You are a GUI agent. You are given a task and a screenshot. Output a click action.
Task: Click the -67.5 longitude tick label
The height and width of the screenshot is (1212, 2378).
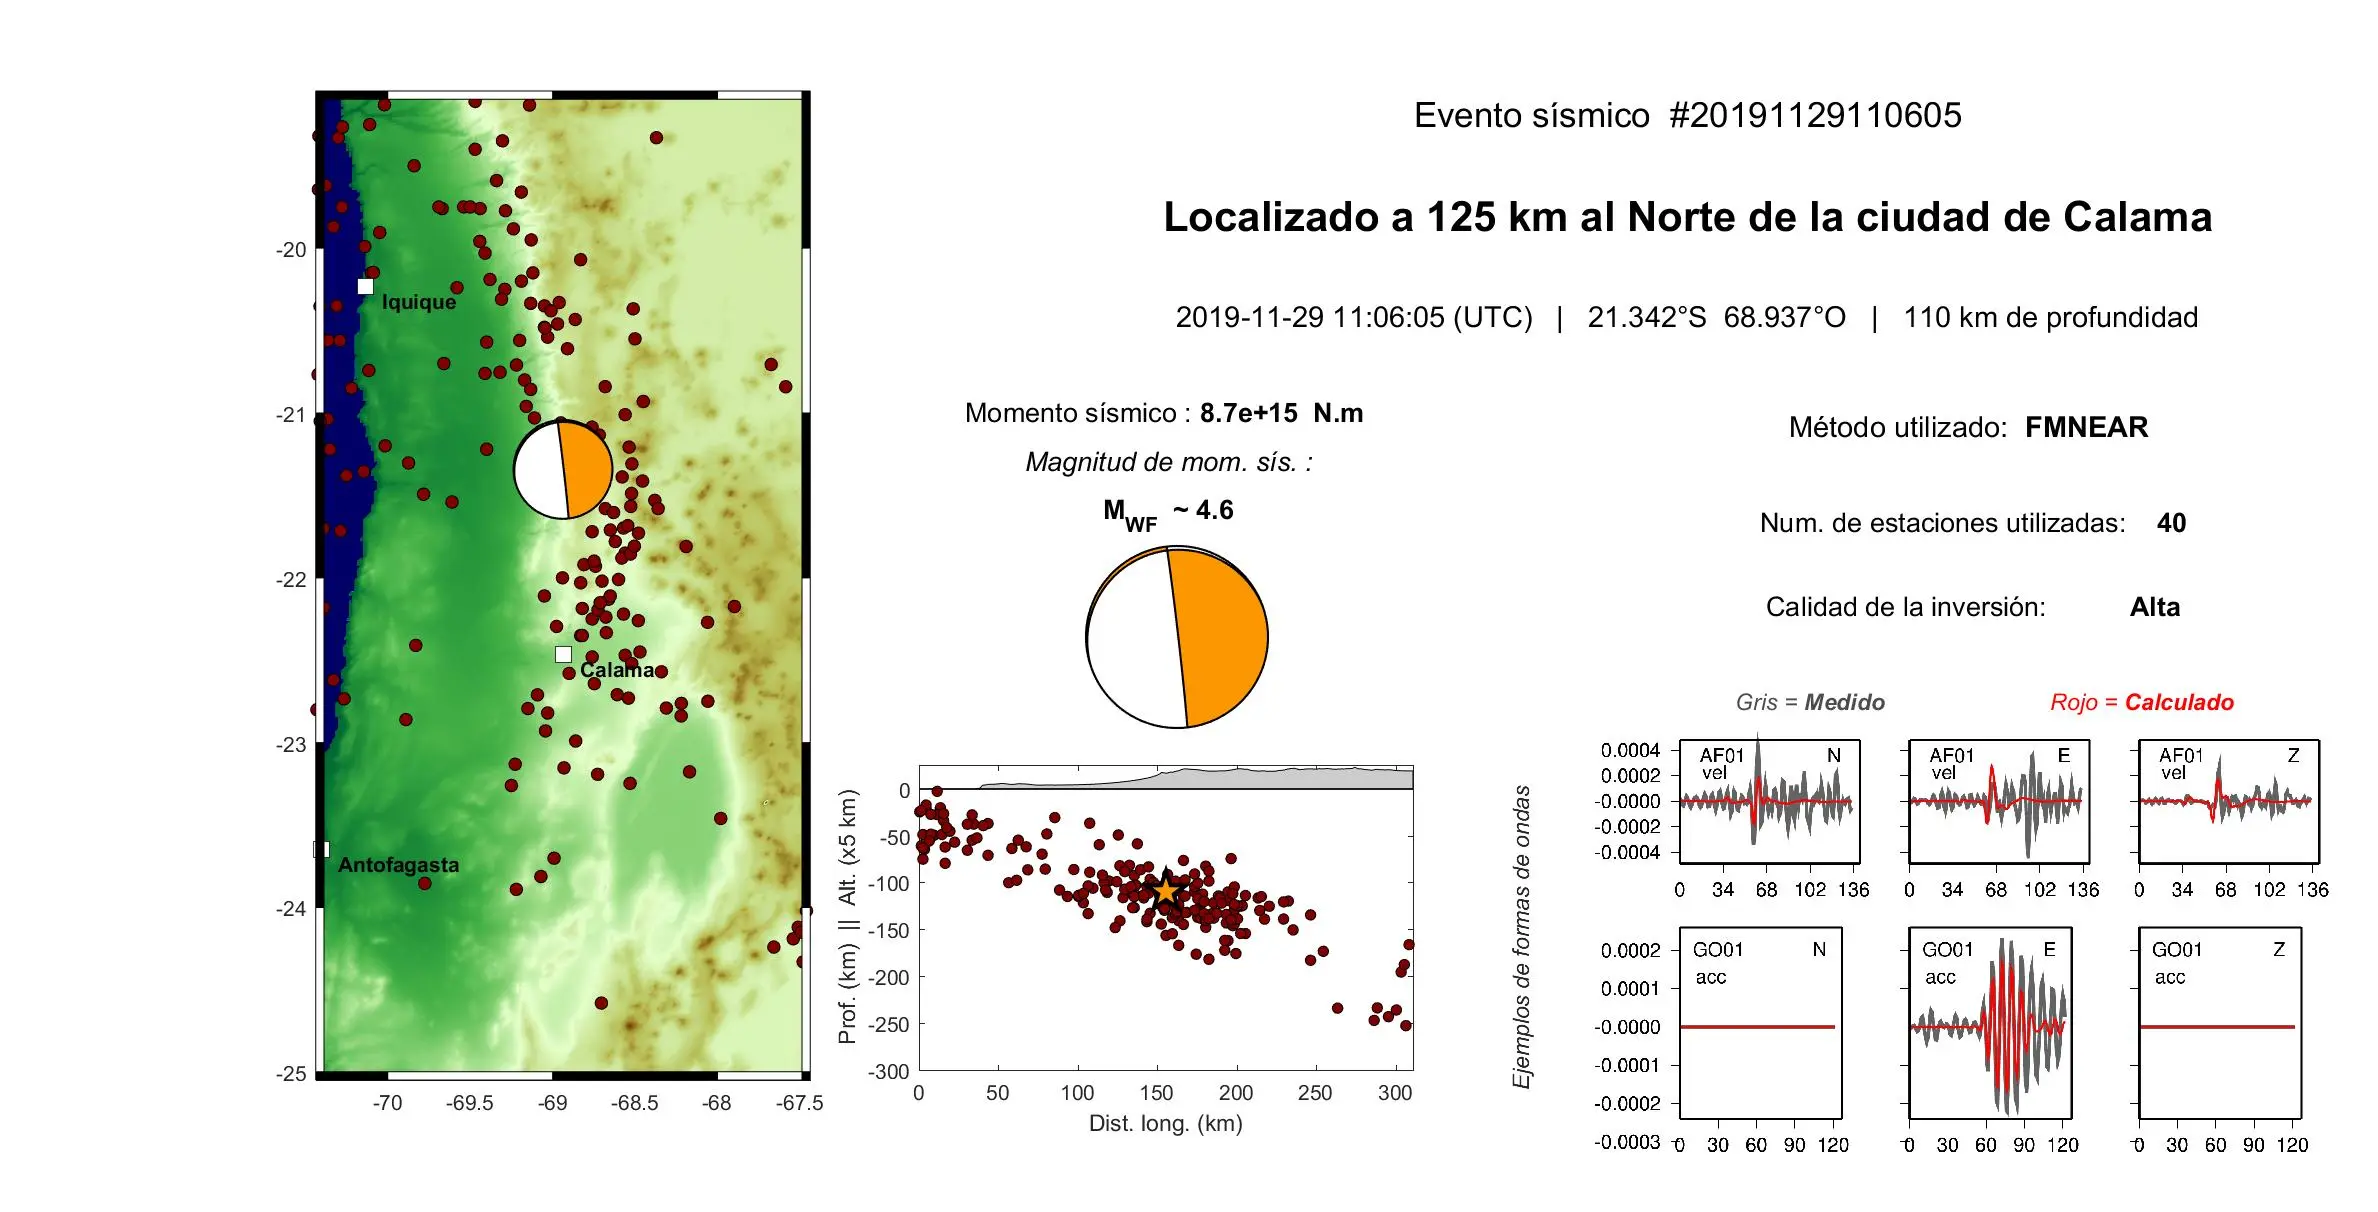pos(799,1103)
